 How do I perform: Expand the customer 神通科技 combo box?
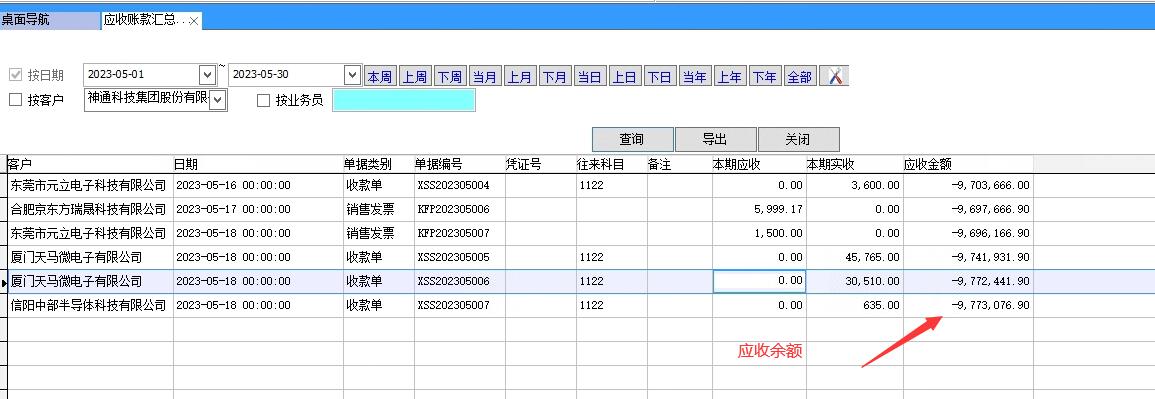pos(218,101)
